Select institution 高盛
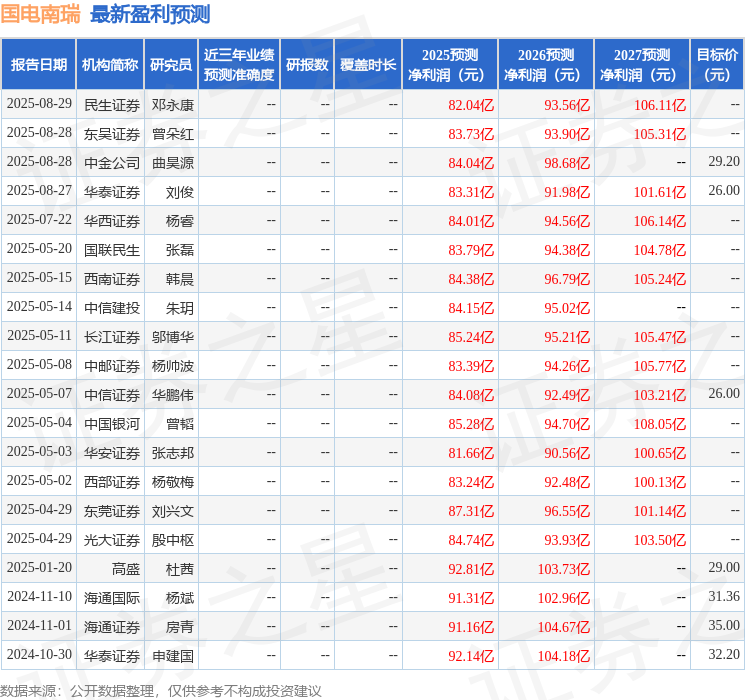The height and width of the screenshot is (700, 745). click(x=126, y=569)
